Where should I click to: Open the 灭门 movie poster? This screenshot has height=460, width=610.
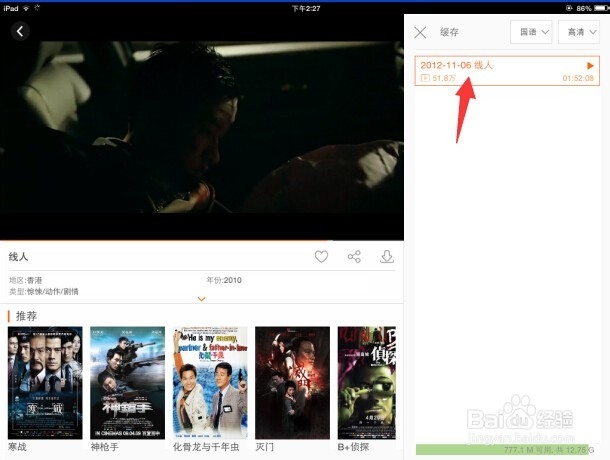293,383
